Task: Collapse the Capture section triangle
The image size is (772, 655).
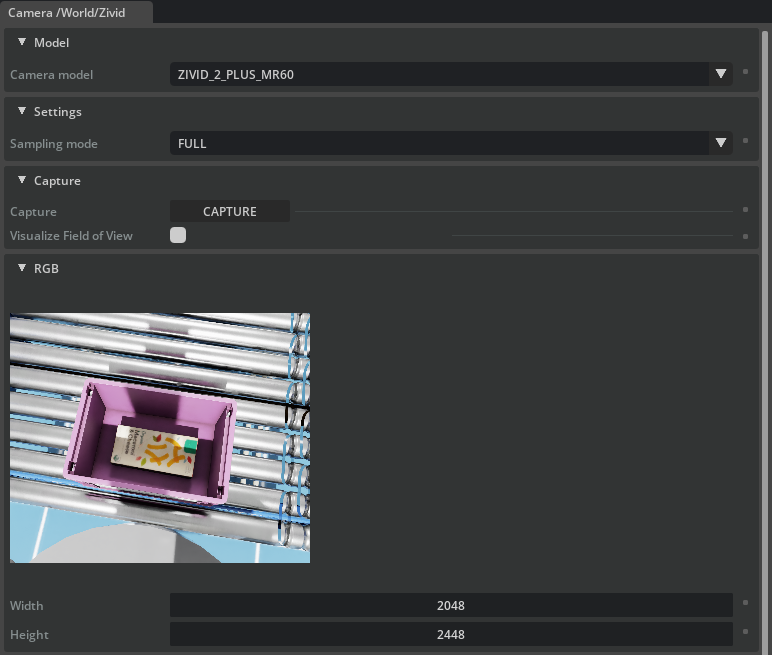Action: pyautogui.click(x=22, y=180)
